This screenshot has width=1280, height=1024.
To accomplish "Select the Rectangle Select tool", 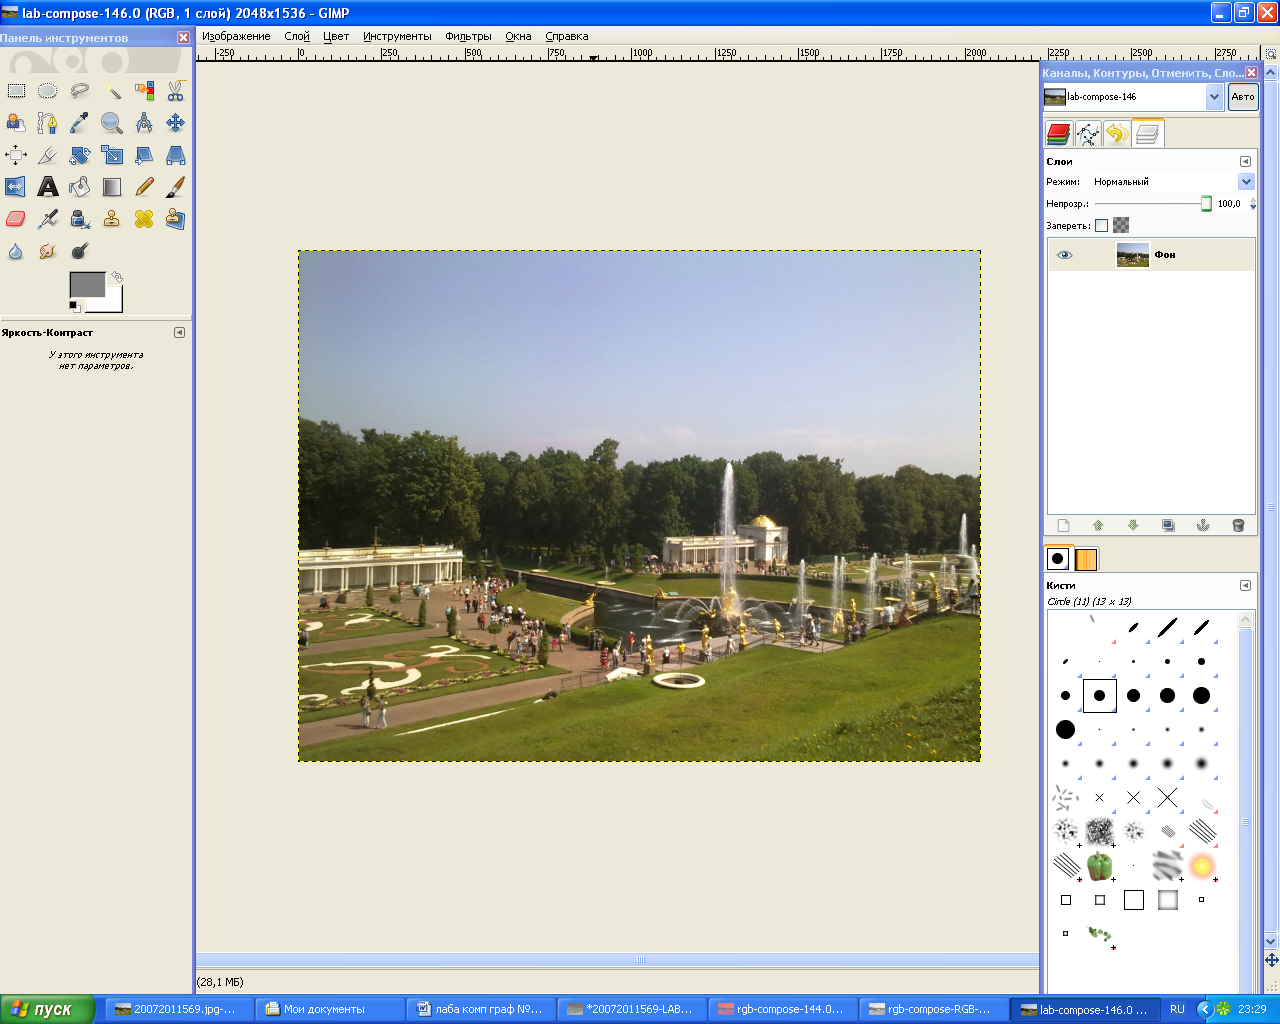I will coord(16,91).
